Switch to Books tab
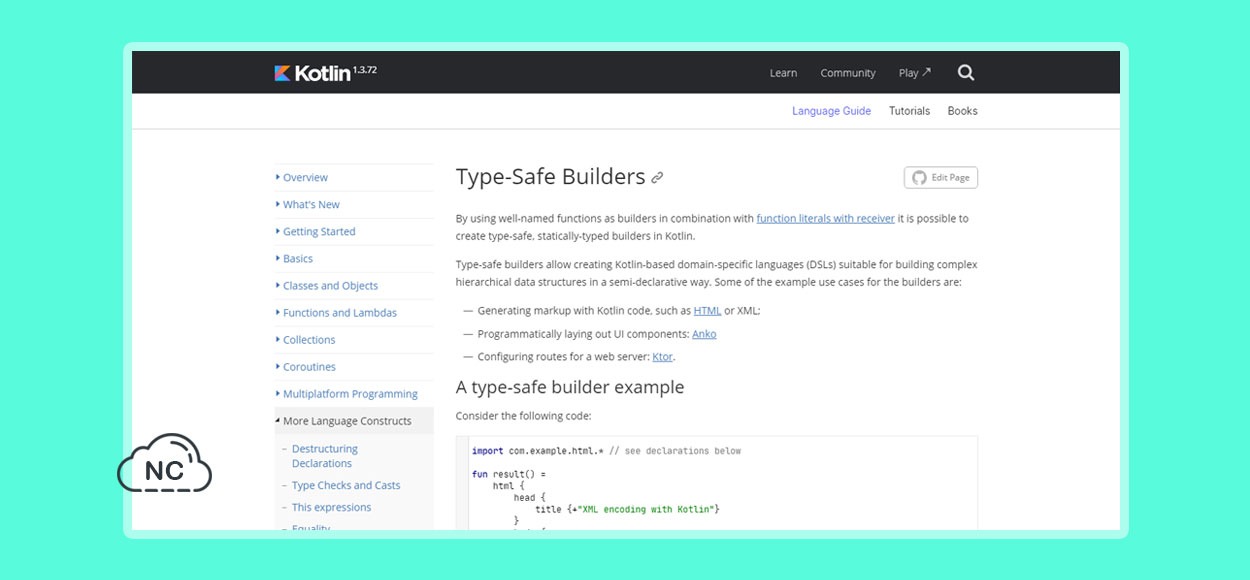The image size is (1250, 580). [x=962, y=111]
